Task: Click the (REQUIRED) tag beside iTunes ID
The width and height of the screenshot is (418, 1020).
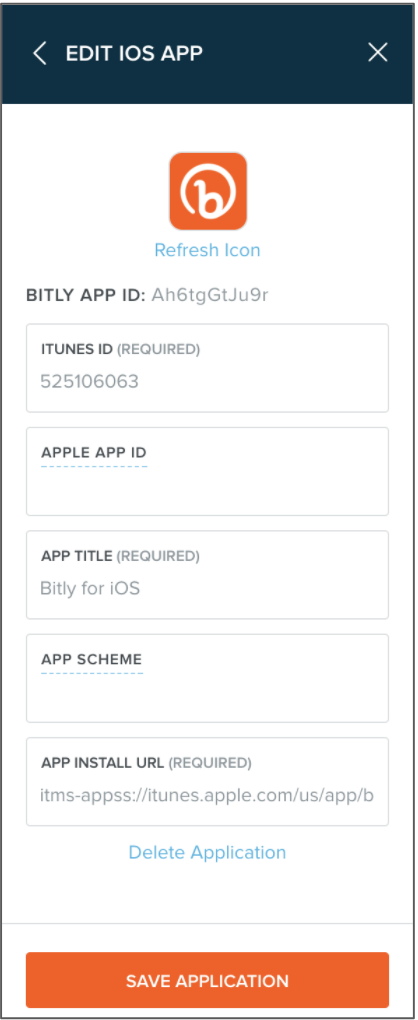Action: coord(158,349)
